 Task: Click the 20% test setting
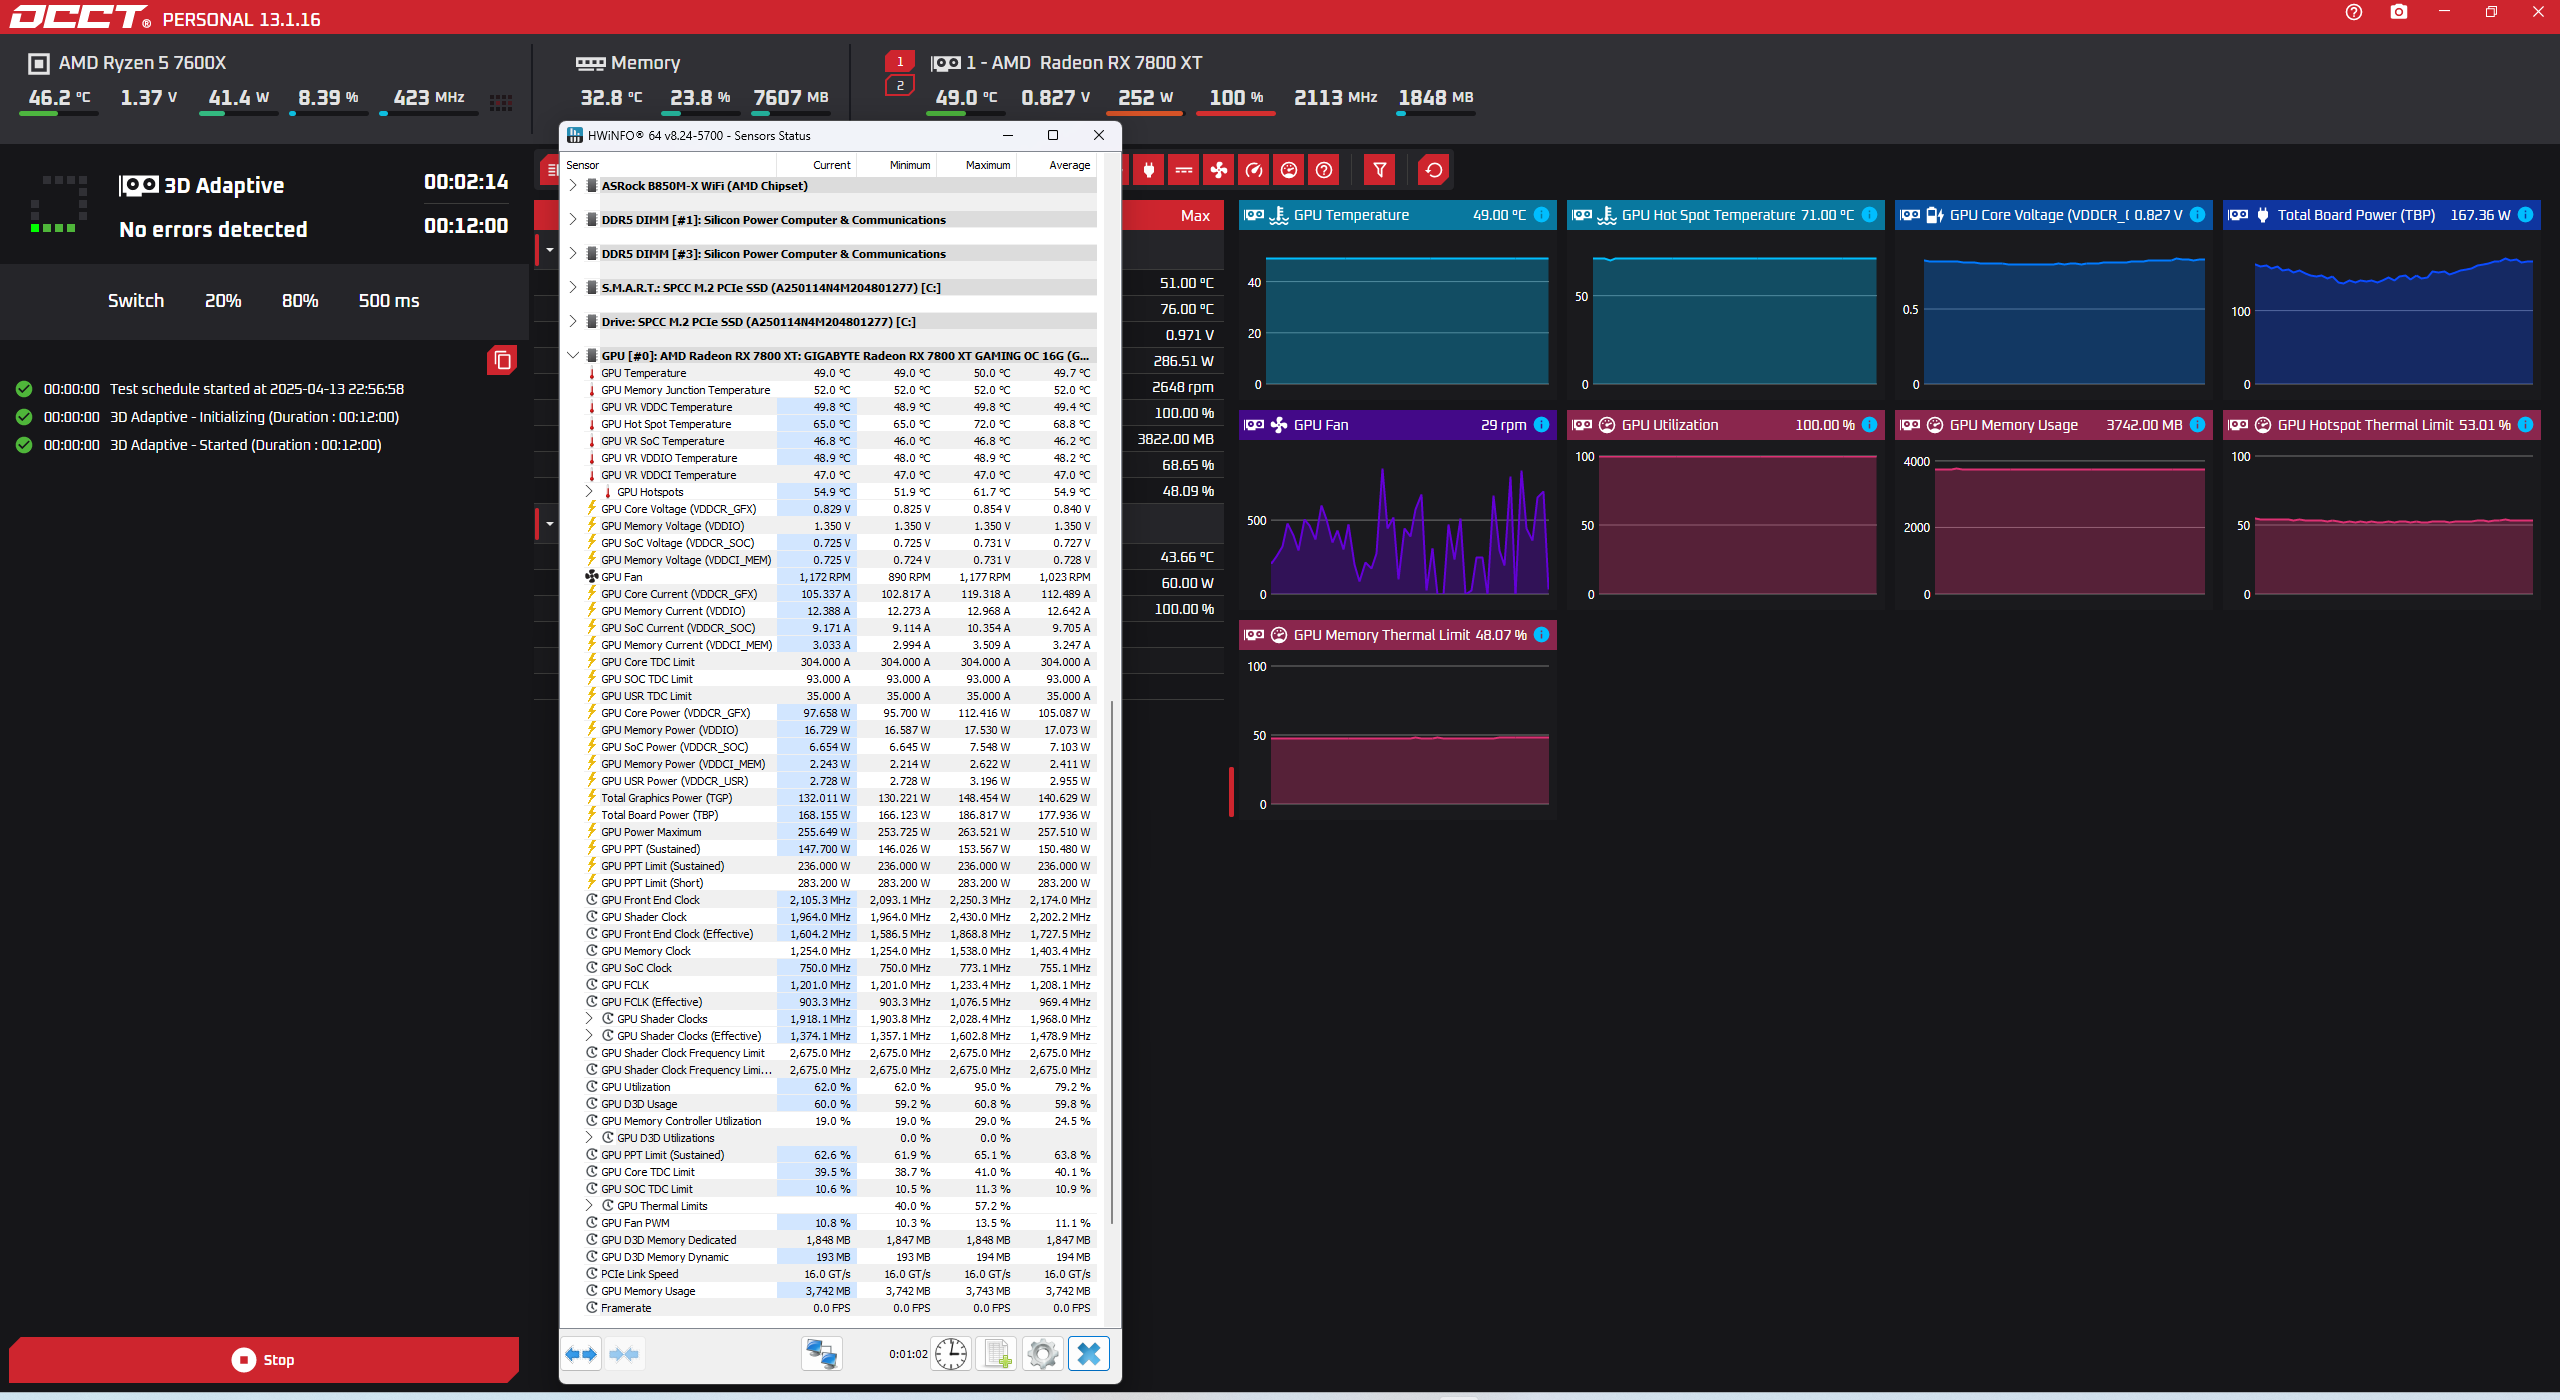(x=223, y=301)
